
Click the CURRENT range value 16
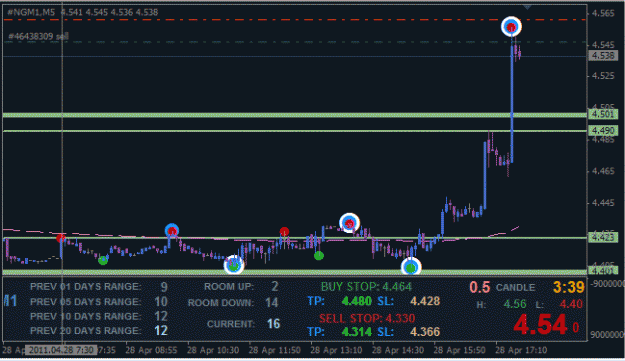[x=273, y=324]
